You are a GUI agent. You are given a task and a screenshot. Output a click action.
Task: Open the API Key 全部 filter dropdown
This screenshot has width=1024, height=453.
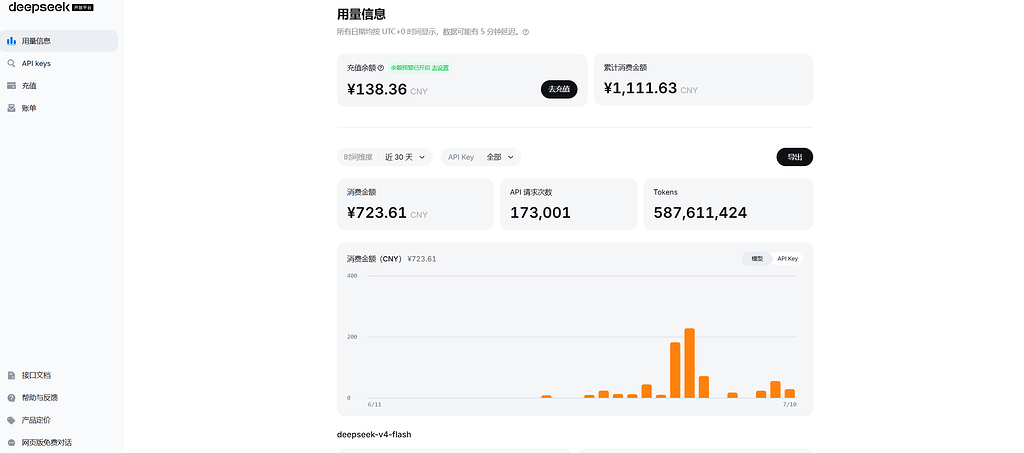click(481, 157)
